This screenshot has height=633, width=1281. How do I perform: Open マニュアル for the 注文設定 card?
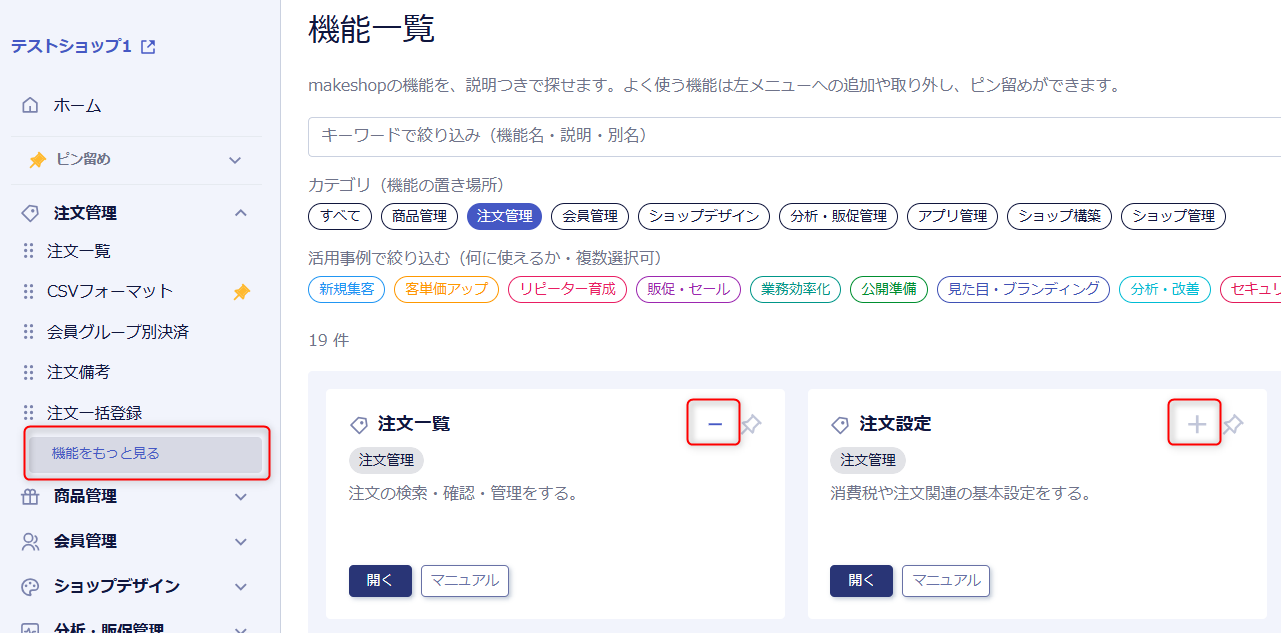(946, 581)
